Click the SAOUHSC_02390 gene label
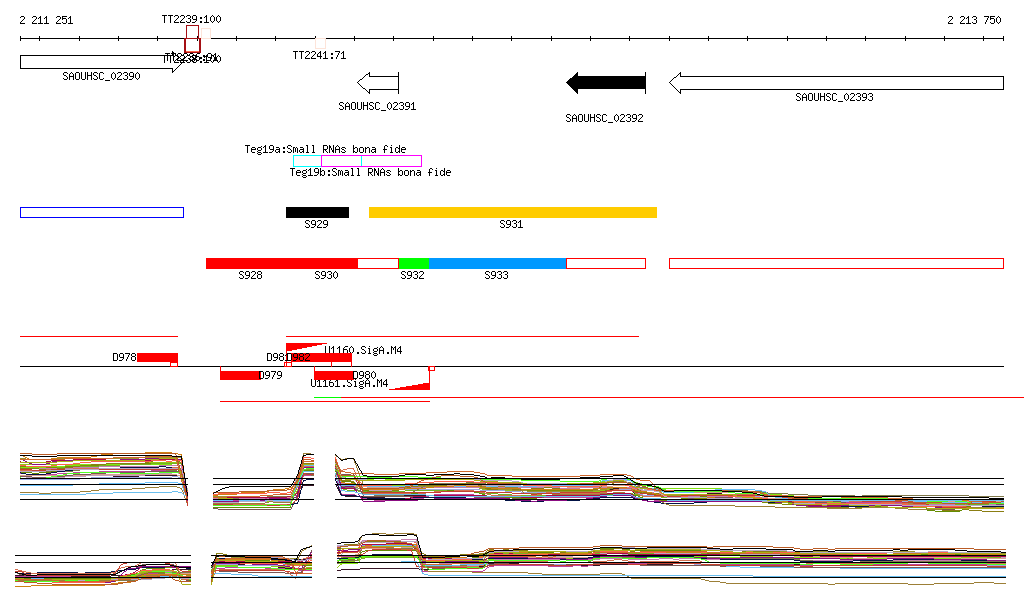Image resolution: width=1024 pixels, height=611 pixels. (101, 76)
